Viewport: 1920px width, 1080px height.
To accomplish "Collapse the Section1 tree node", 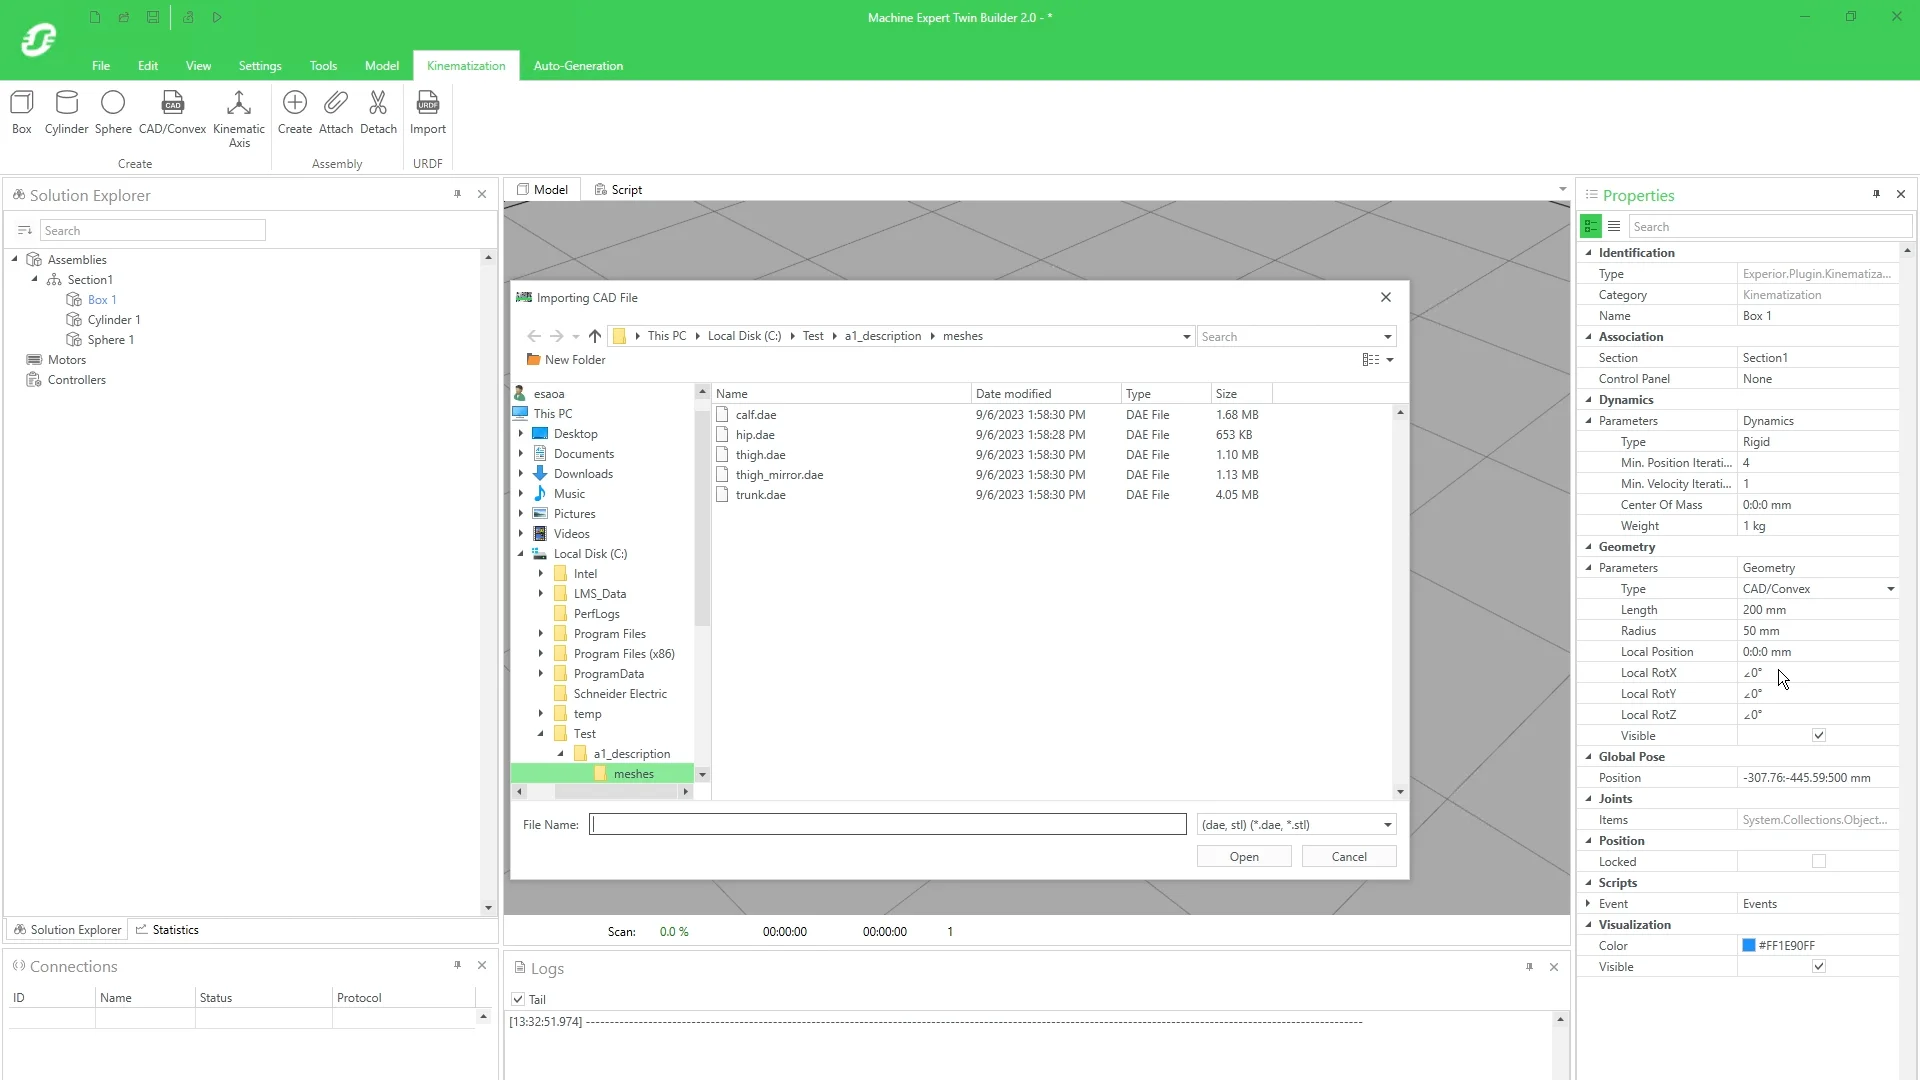I will click(x=35, y=279).
